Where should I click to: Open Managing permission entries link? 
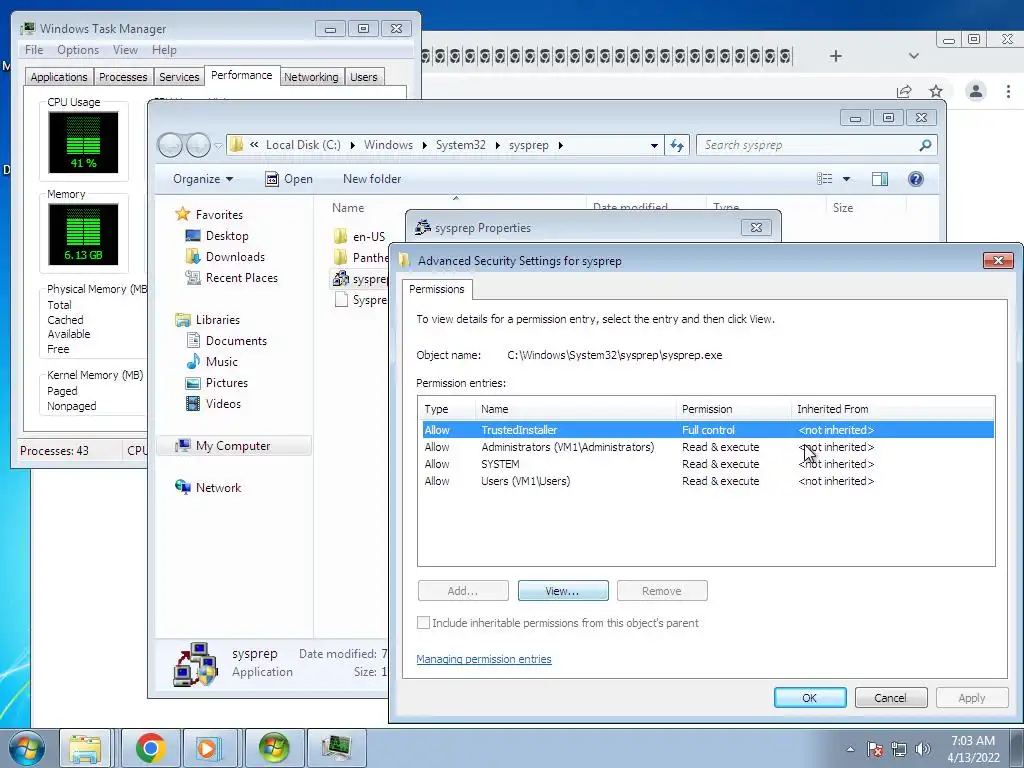pyautogui.click(x=484, y=659)
